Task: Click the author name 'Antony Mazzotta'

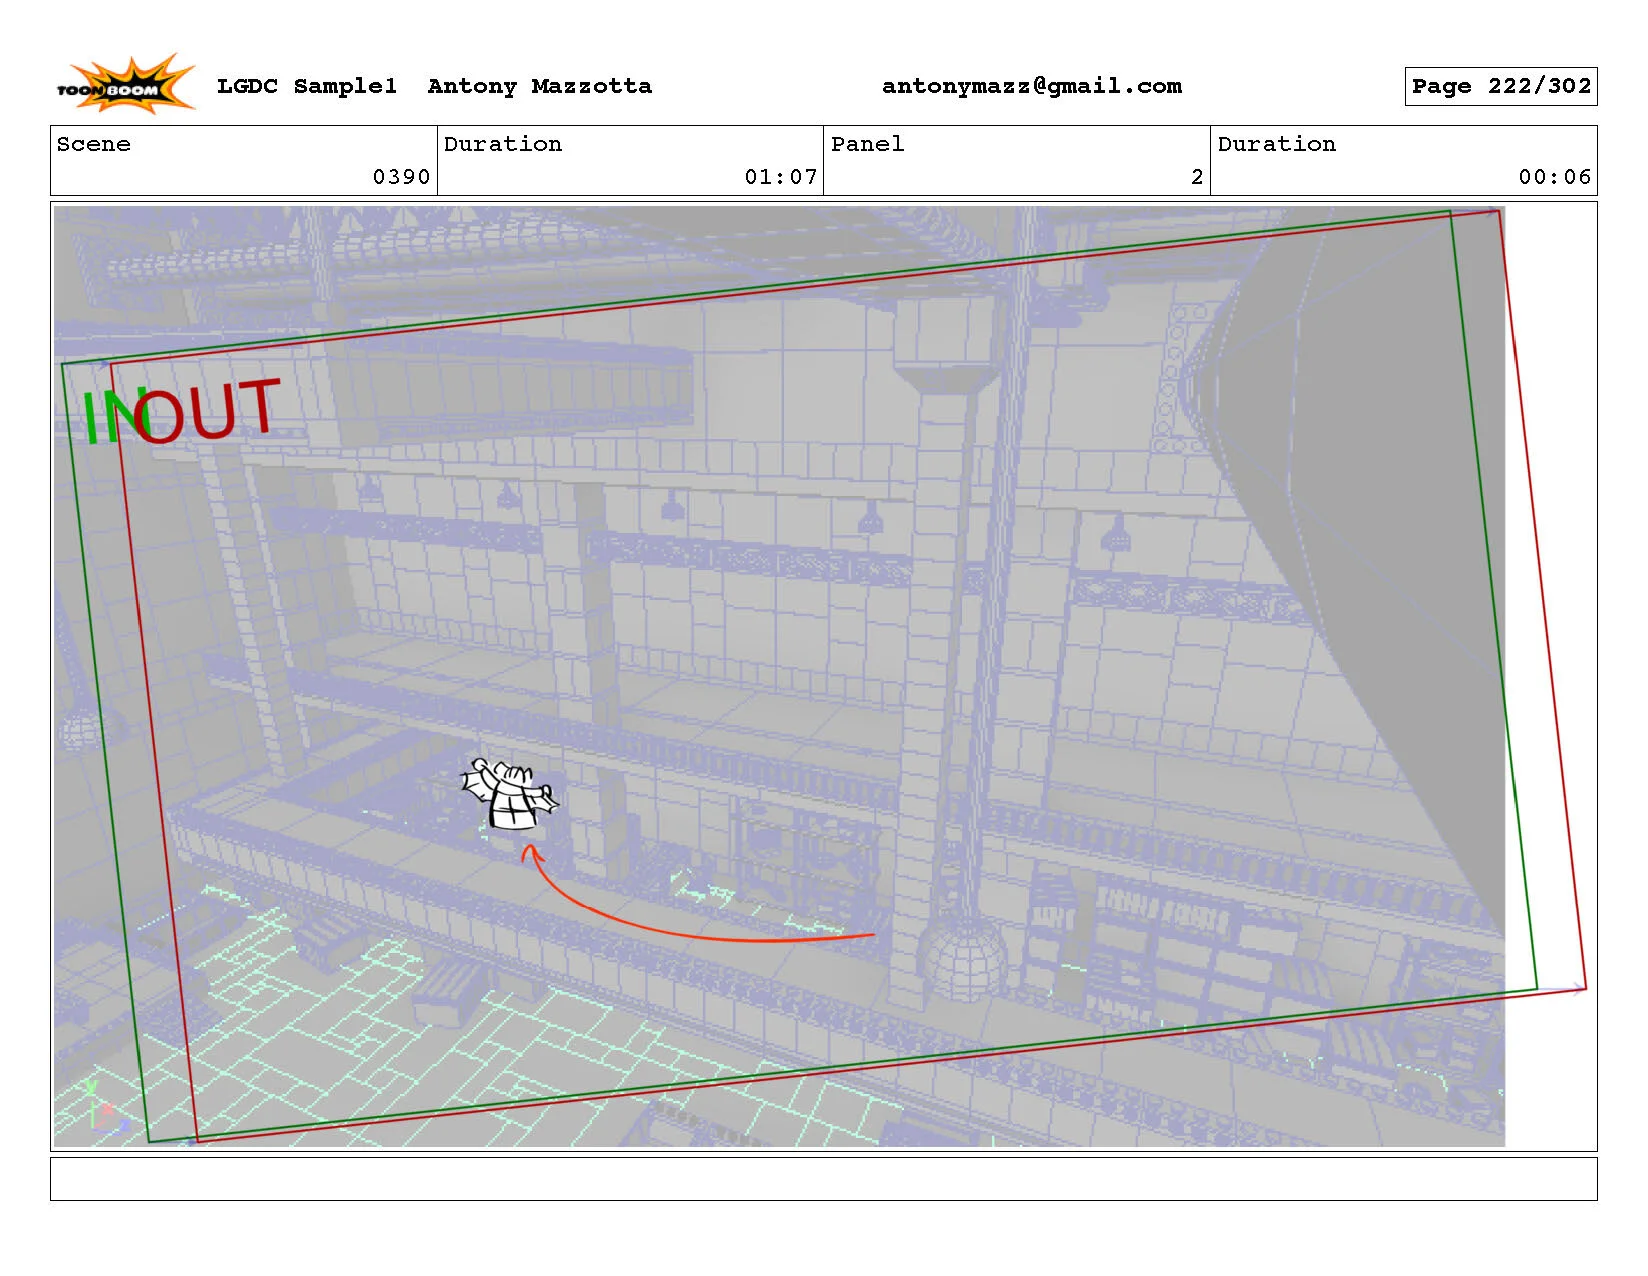Action: point(540,86)
